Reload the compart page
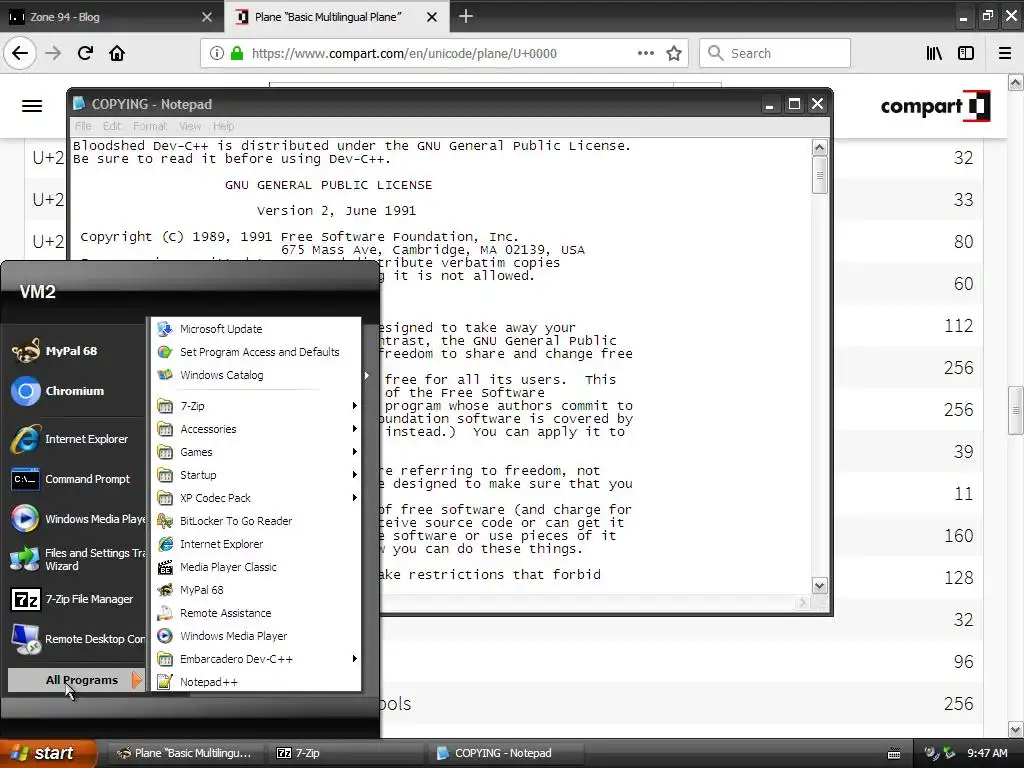 pyautogui.click(x=85, y=53)
